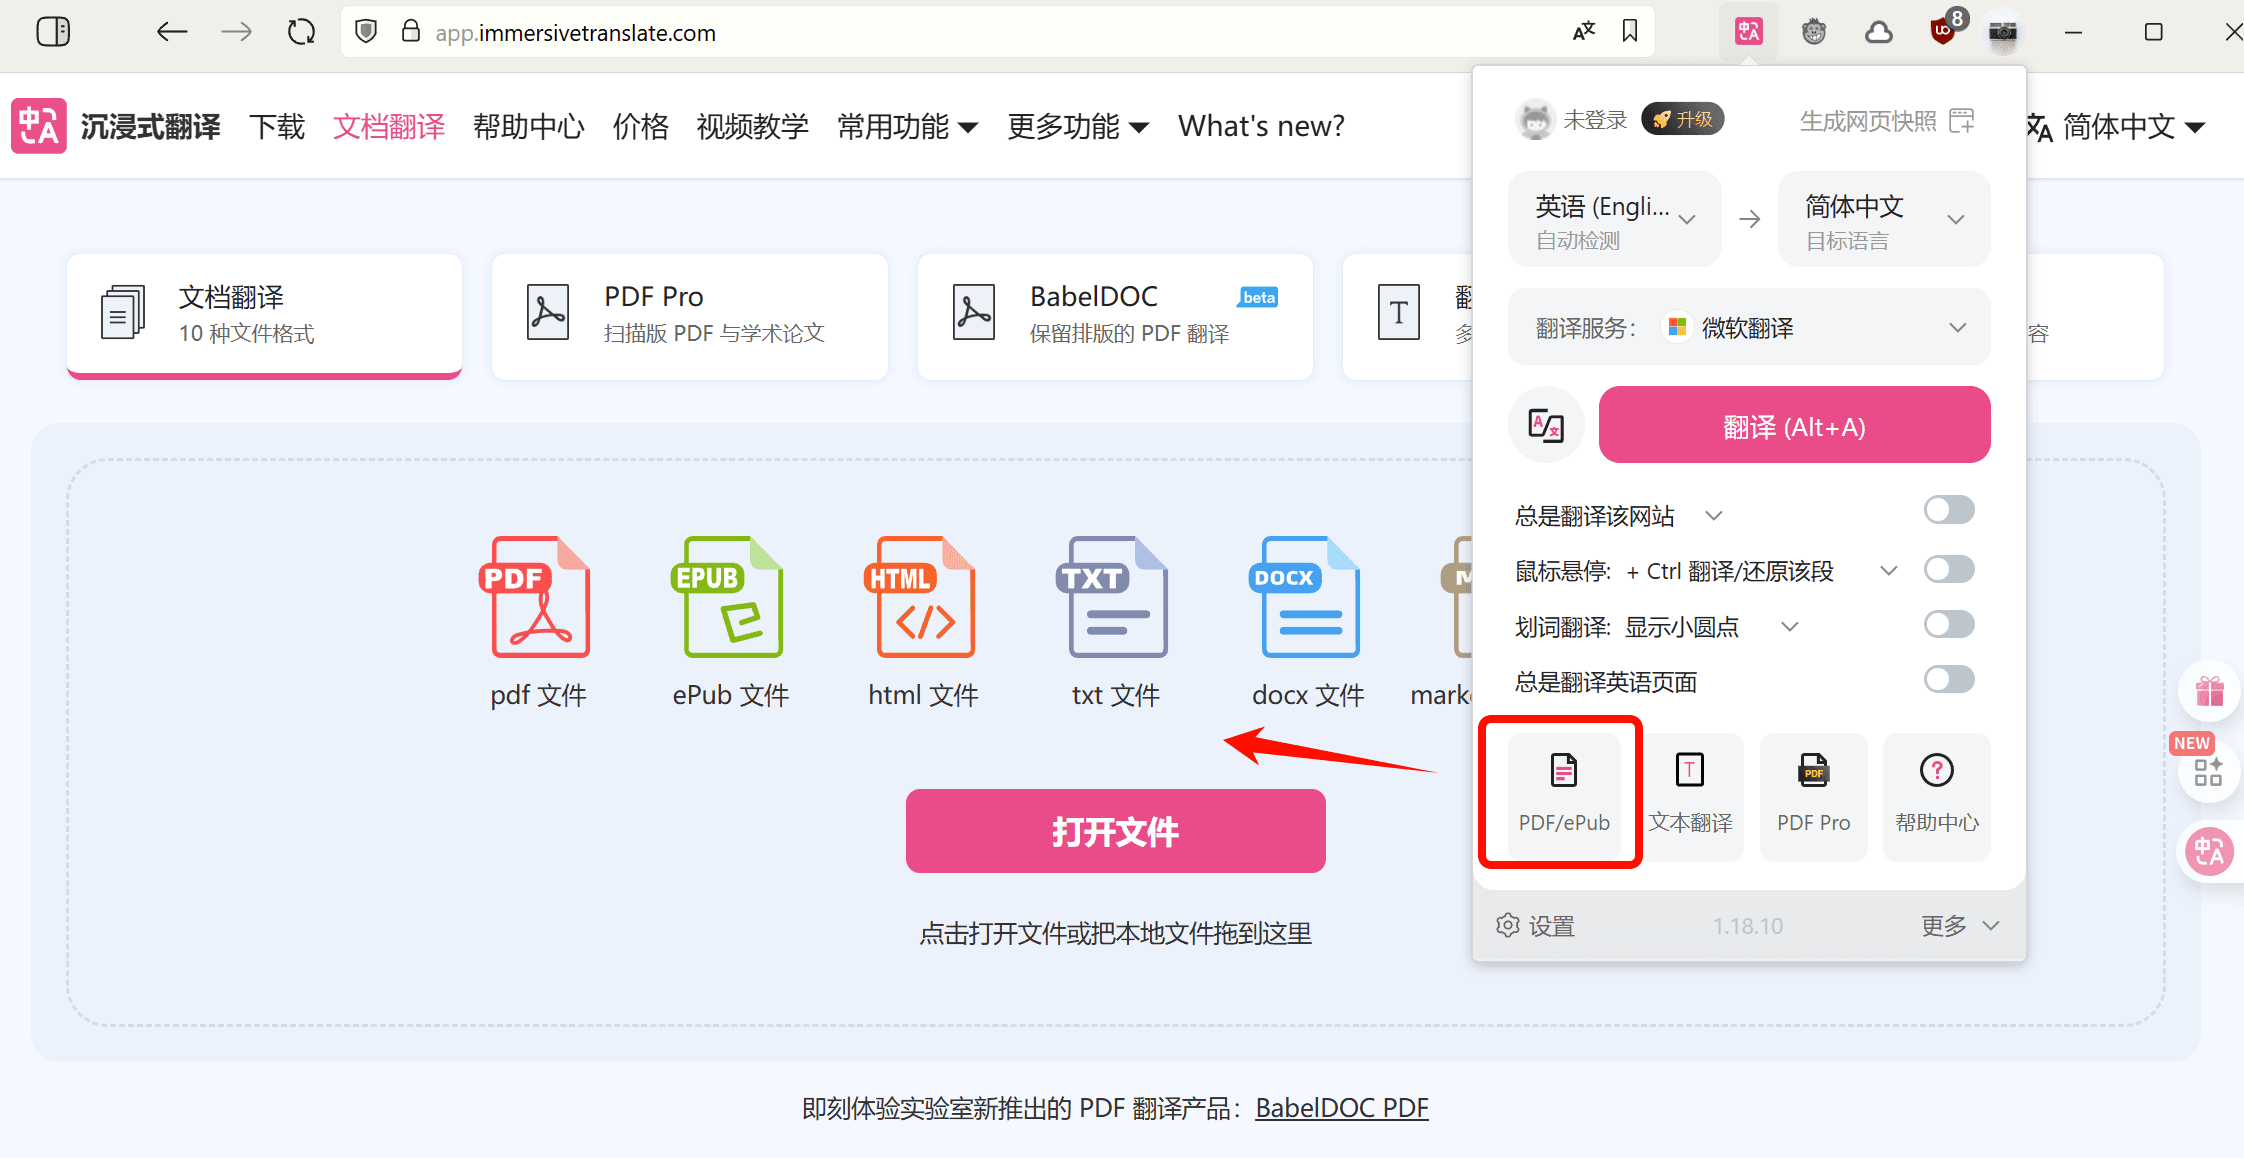Select the BabelDOC beta tab card

(x=1115, y=315)
